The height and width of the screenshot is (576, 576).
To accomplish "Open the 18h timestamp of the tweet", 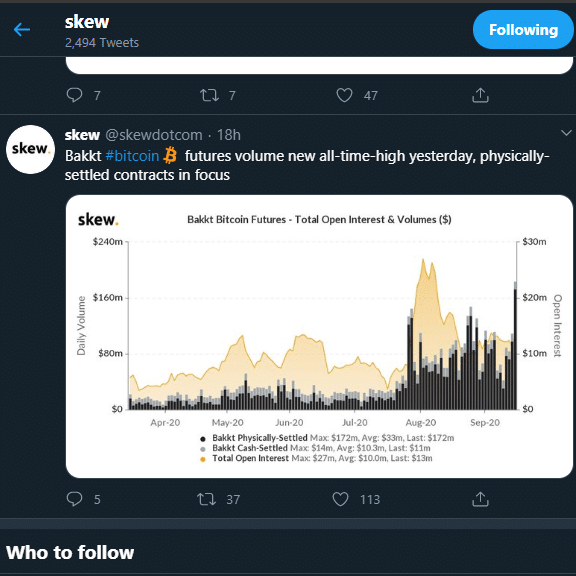I will 228,135.
